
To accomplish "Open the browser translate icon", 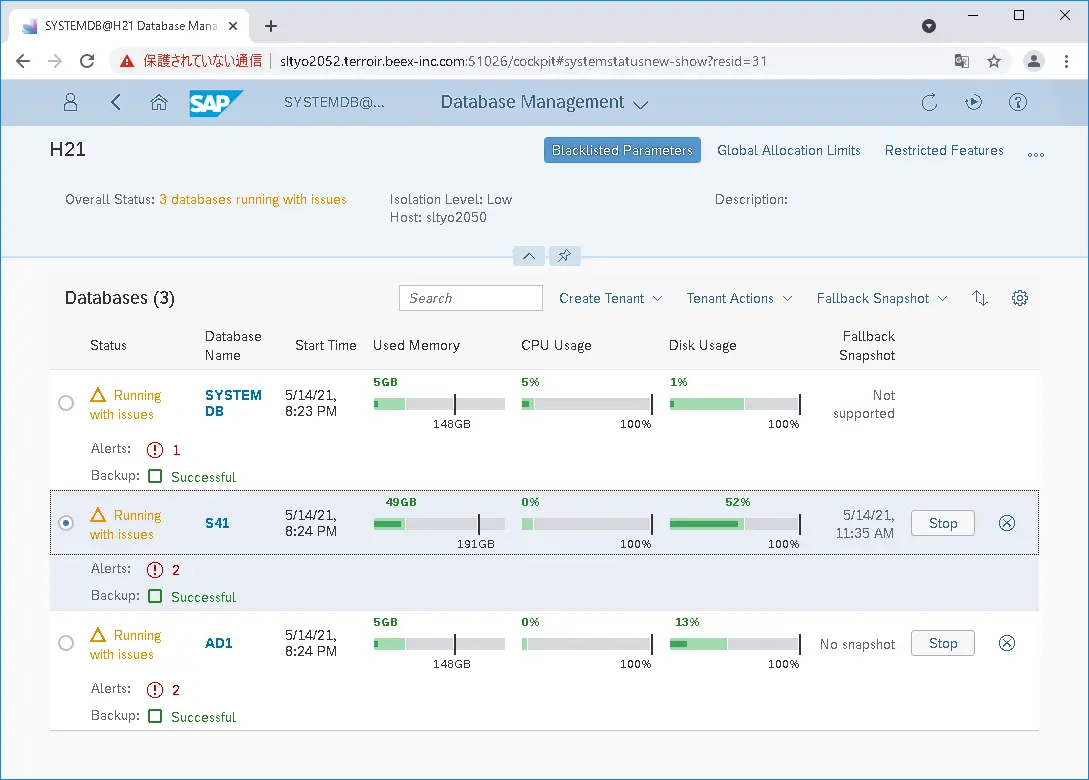I will (x=961, y=61).
